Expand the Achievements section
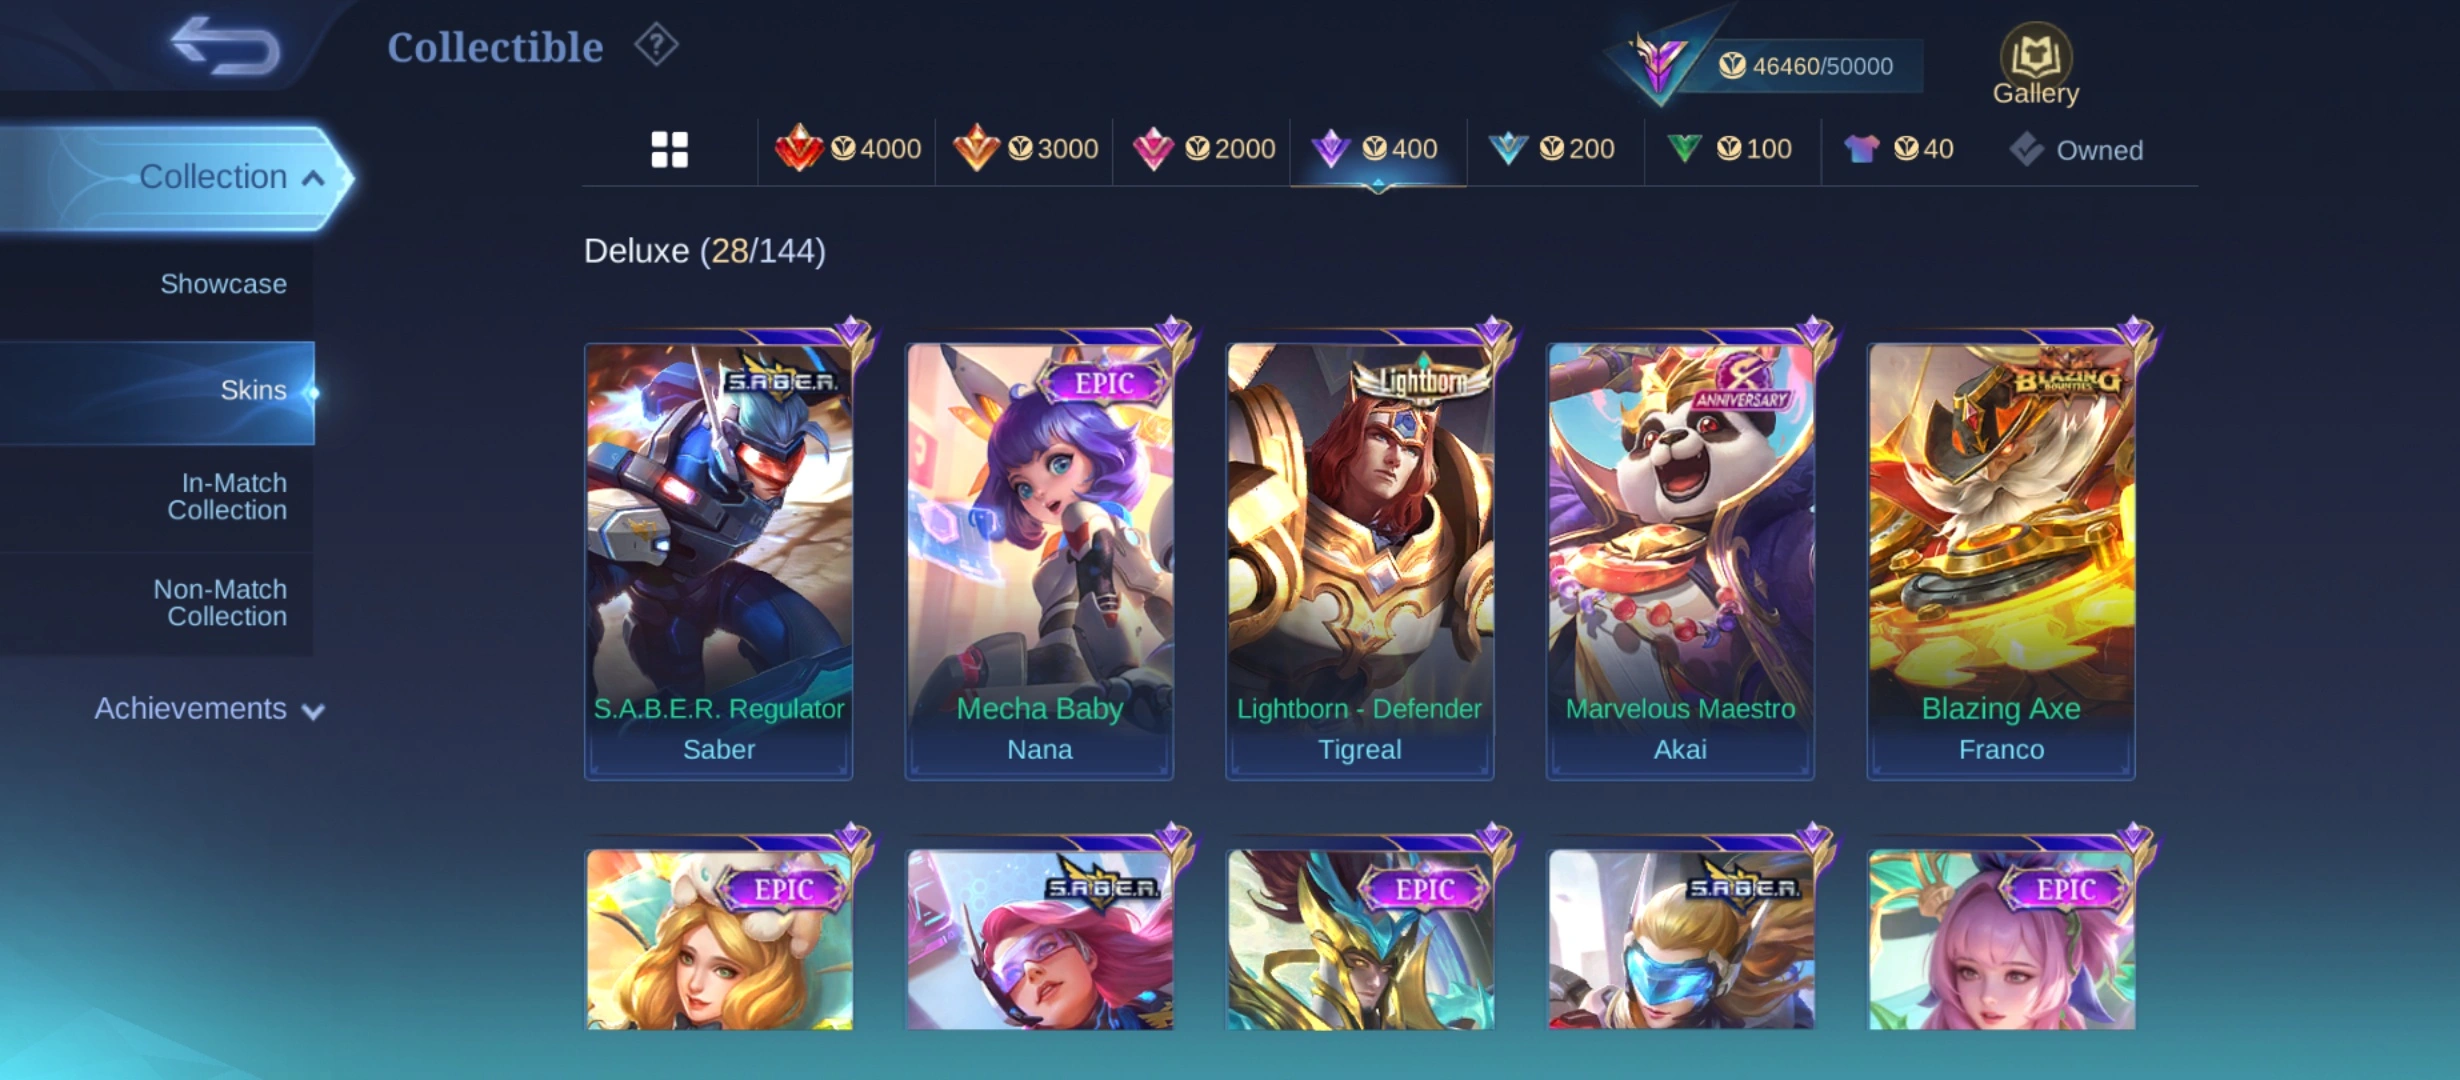The width and height of the screenshot is (2460, 1080). click(208, 709)
